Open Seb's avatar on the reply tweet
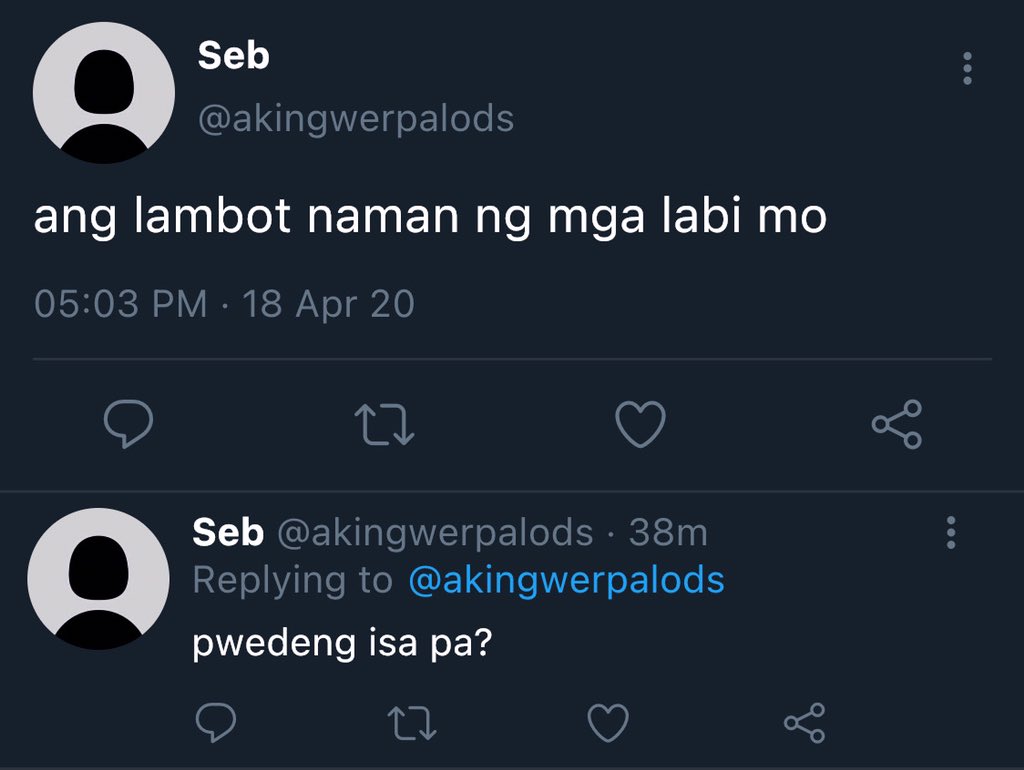The height and width of the screenshot is (770, 1024). (x=99, y=579)
